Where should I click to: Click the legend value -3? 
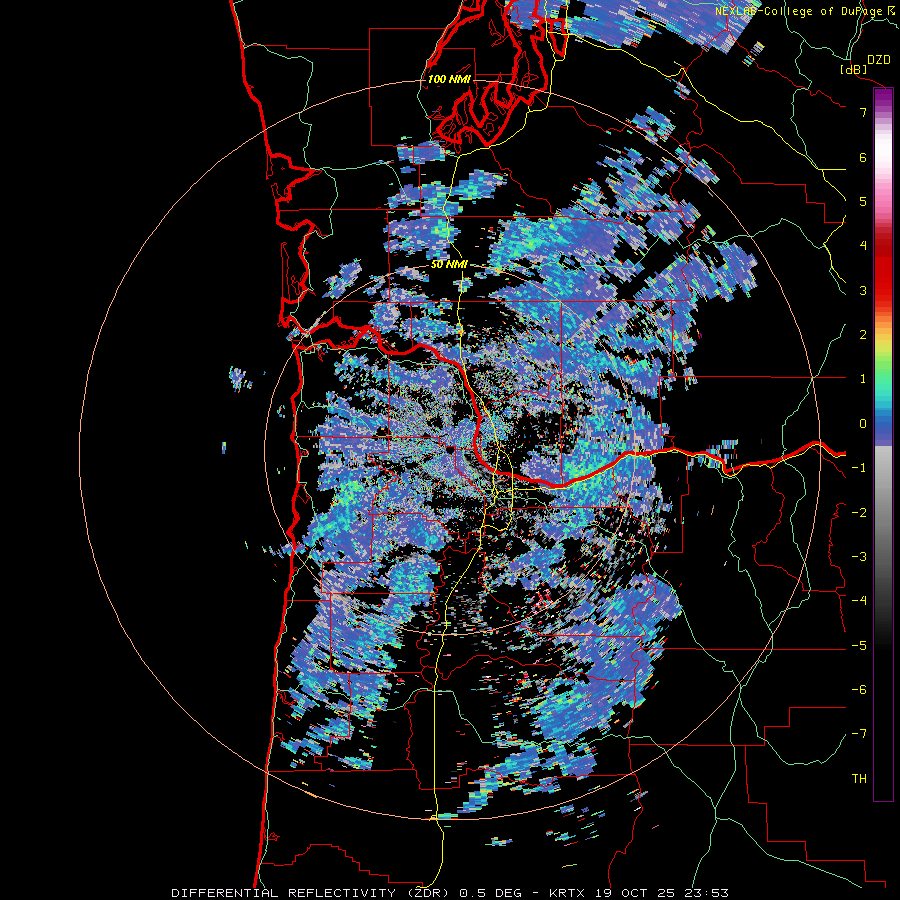tap(859, 557)
